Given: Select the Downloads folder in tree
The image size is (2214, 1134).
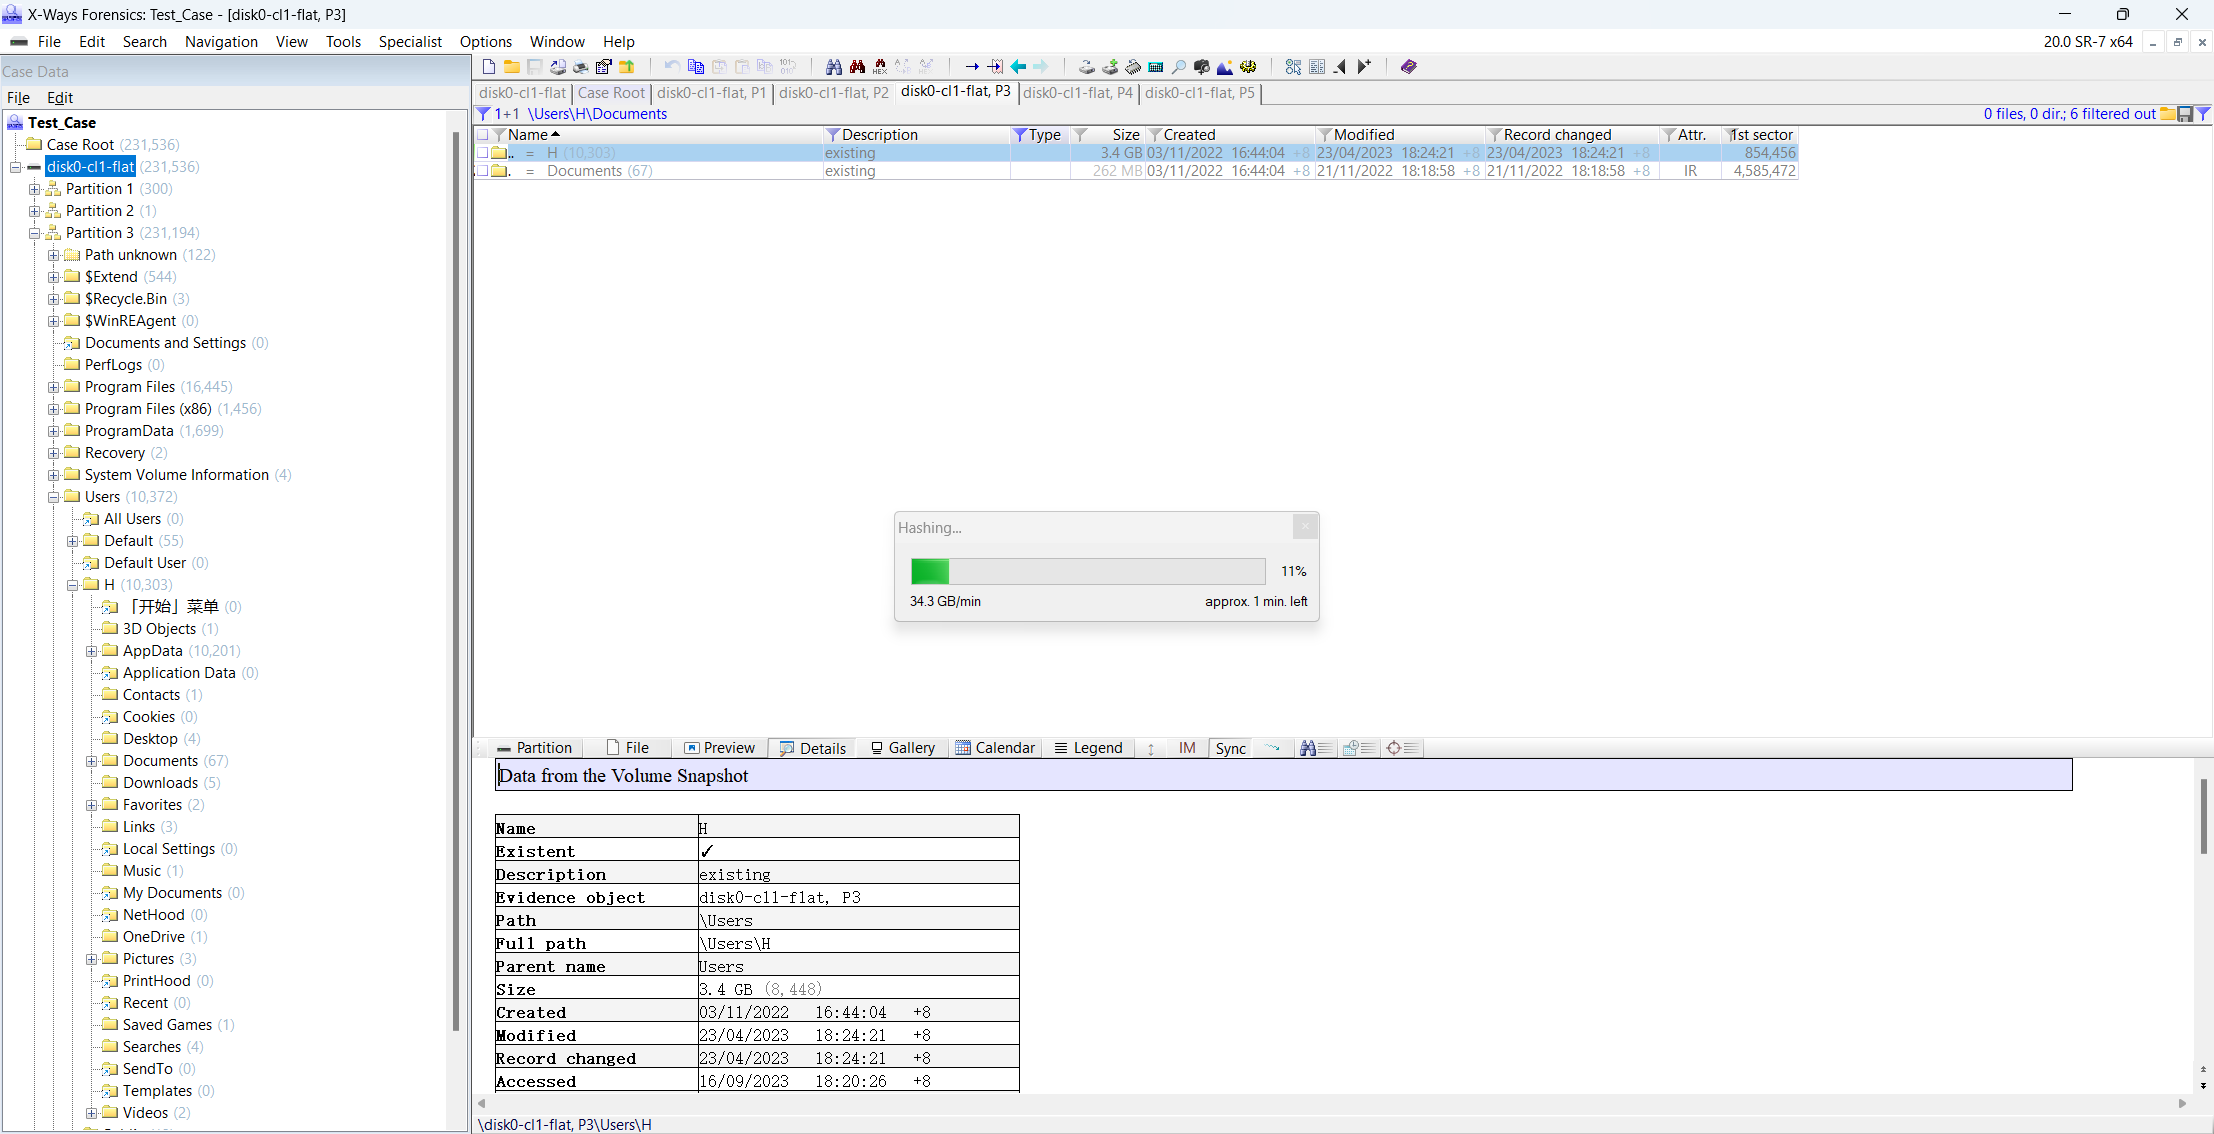Looking at the screenshot, I should point(161,783).
